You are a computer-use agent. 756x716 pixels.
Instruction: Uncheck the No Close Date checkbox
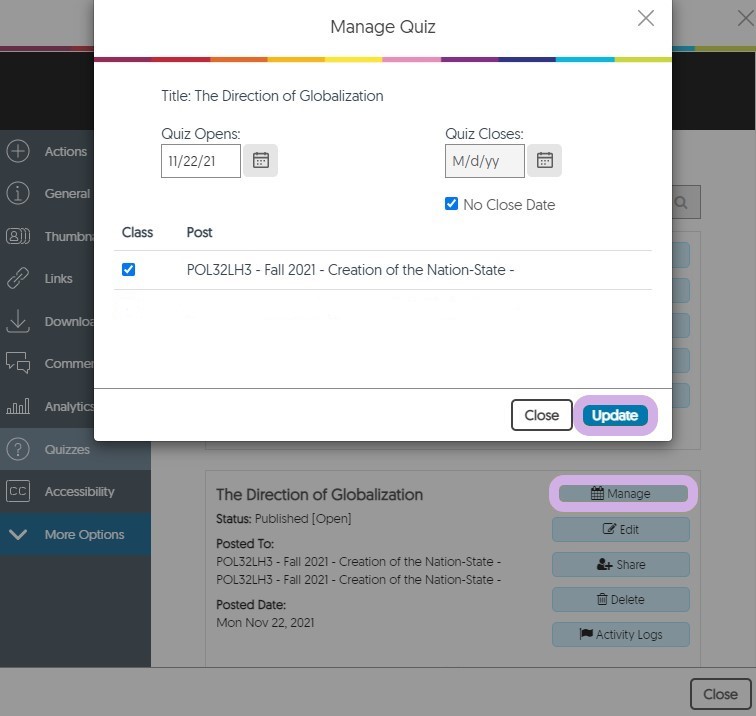pyautogui.click(x=451, y=203)
